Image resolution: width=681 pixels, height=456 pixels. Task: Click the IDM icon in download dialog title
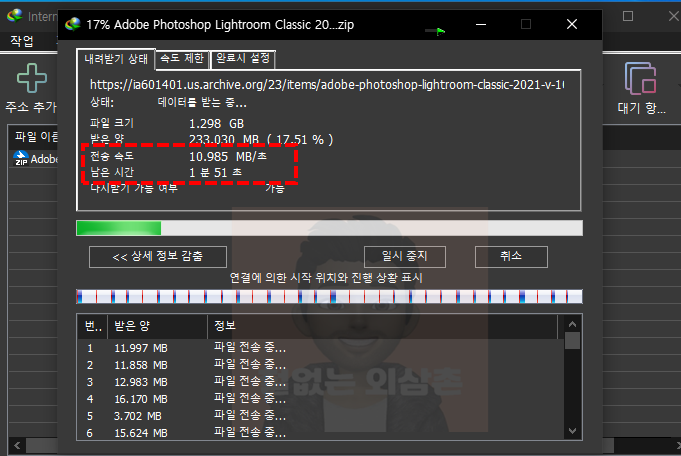73,24
